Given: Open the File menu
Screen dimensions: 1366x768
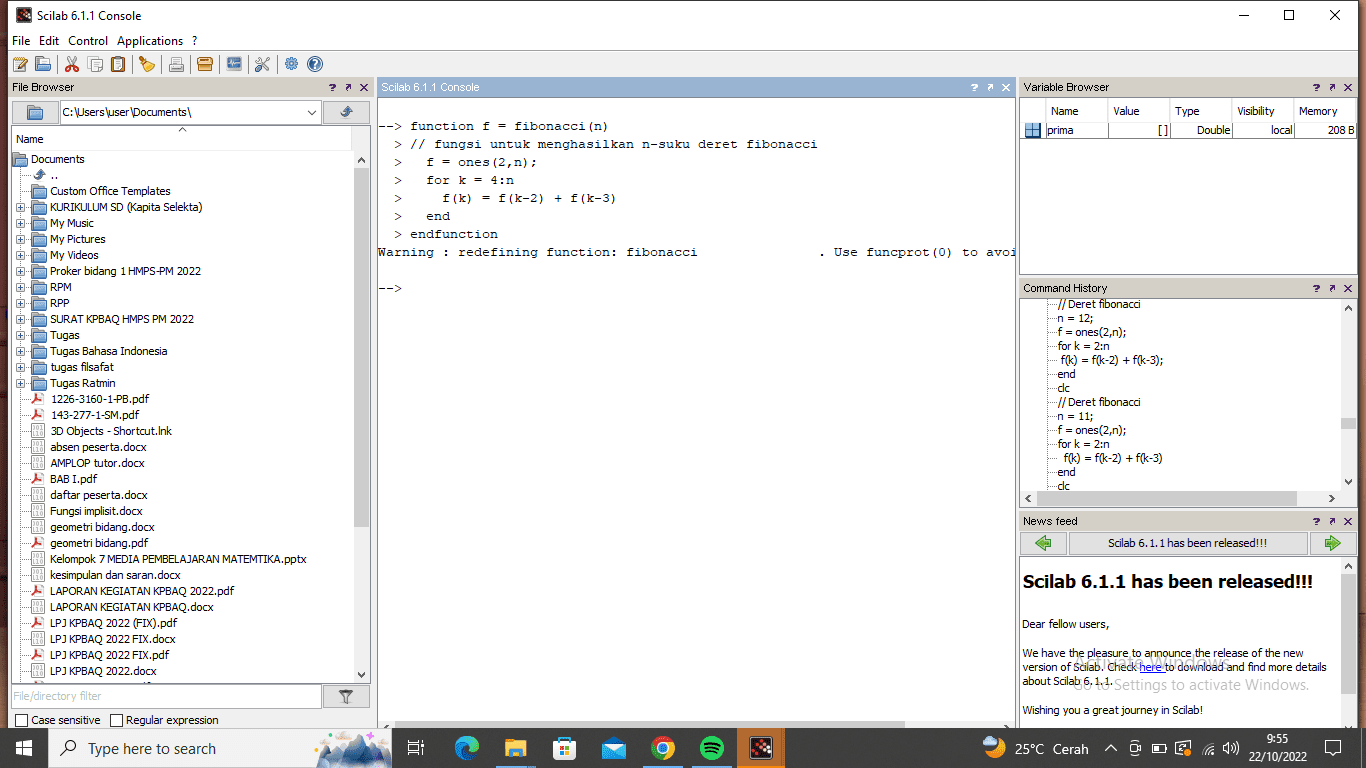Looking at the screenshot, I should pos(21,41).
